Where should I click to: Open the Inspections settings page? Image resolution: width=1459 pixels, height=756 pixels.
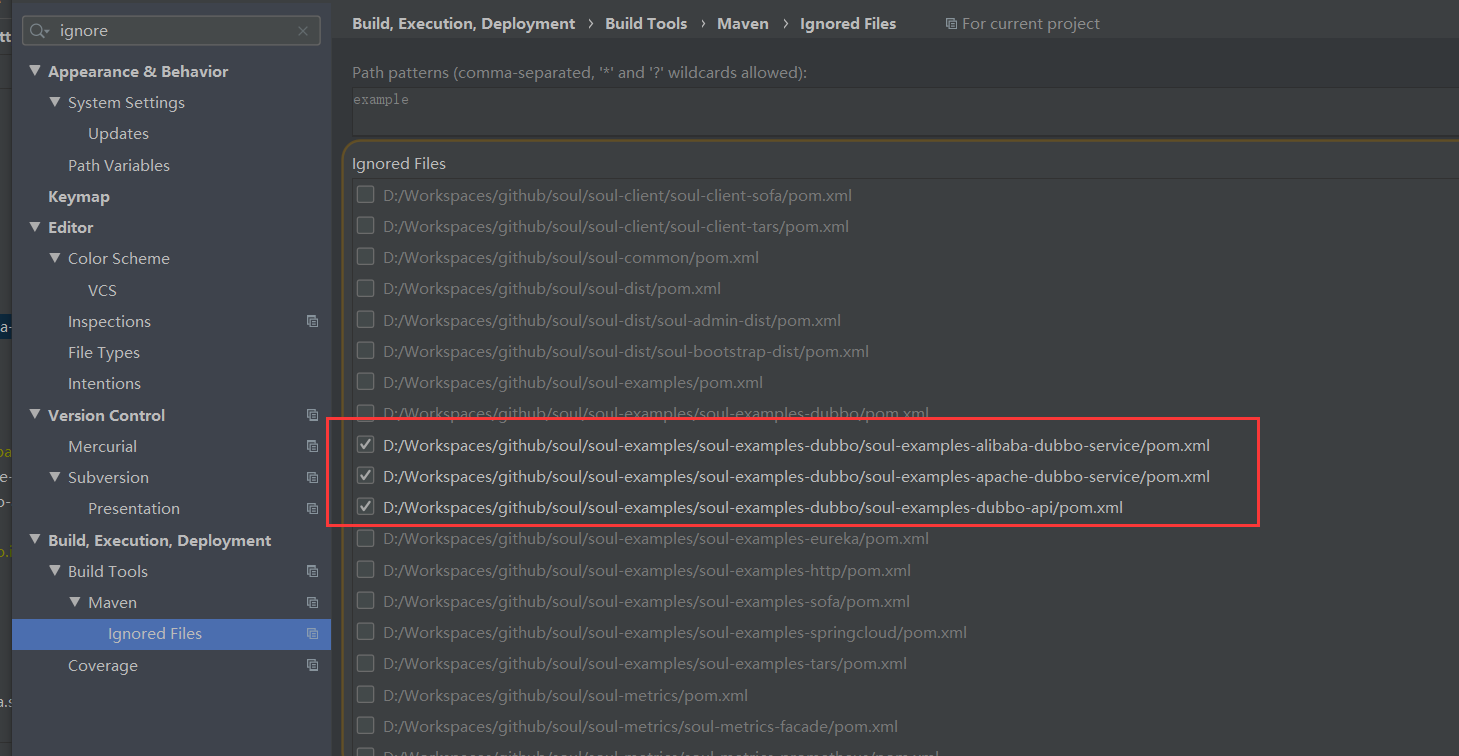[109, 321]
